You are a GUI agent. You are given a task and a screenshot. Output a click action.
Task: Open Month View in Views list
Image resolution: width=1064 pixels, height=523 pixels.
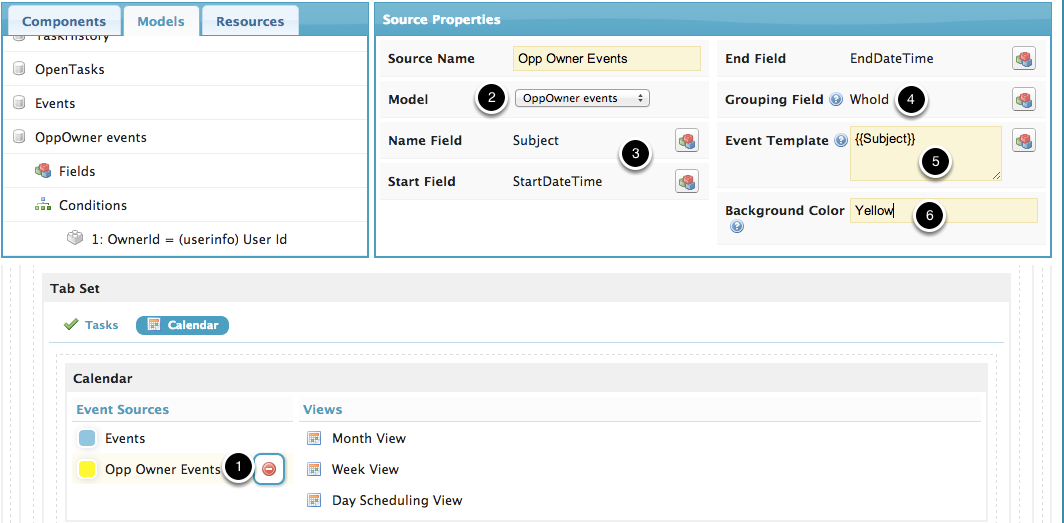pyautogui.click(x=368, y=438)
